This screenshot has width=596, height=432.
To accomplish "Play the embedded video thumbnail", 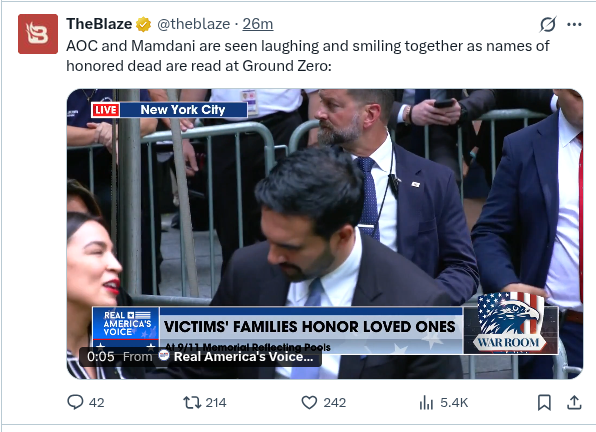I will pyautogui.click(x=325, y=234).
